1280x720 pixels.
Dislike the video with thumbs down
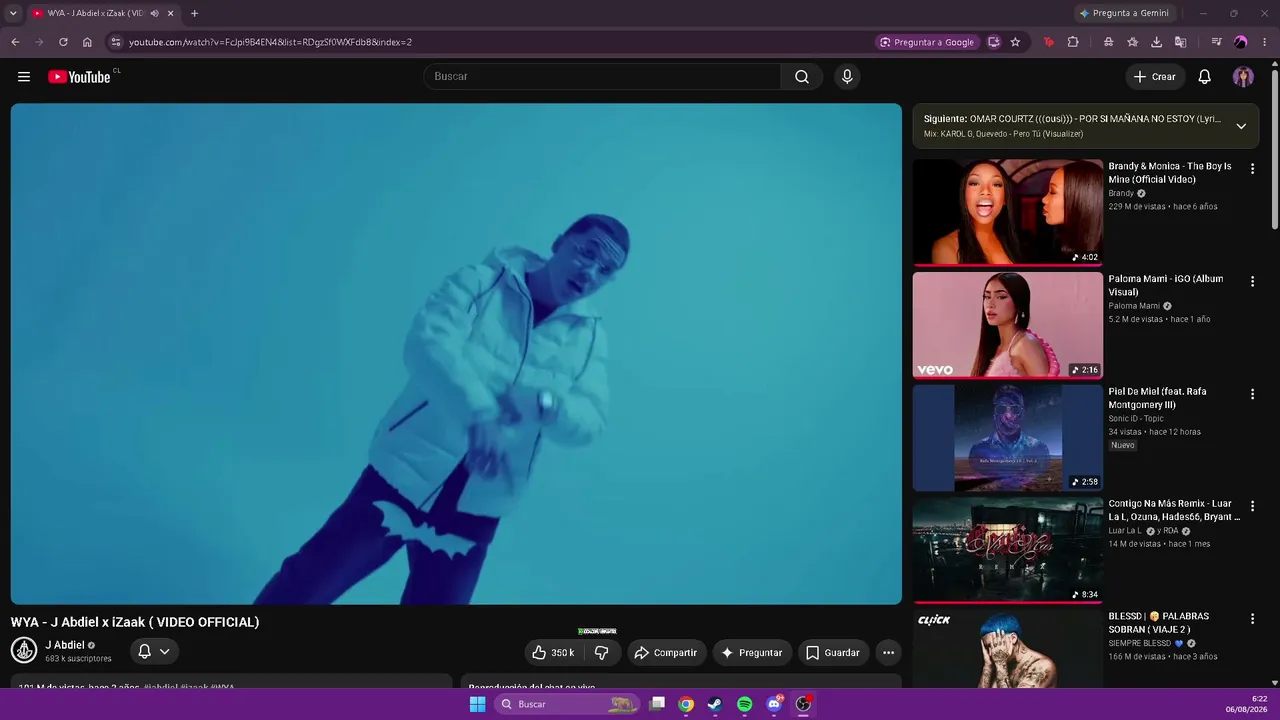[602, 653]
